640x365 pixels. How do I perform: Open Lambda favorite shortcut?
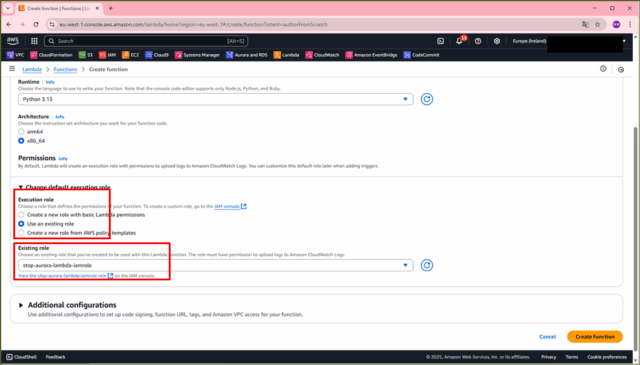pos(287,55)
